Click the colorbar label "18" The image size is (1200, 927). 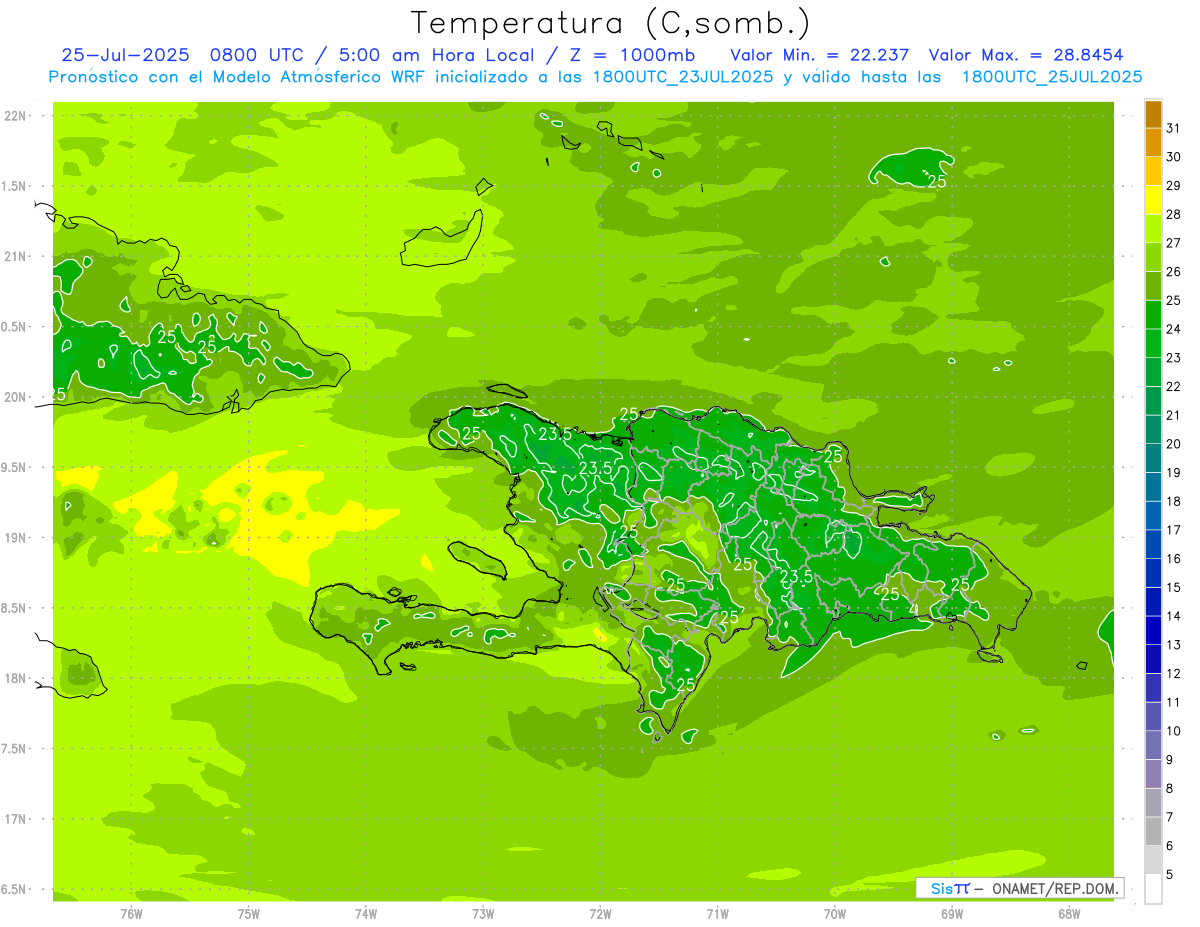[x=1173, y=501]
